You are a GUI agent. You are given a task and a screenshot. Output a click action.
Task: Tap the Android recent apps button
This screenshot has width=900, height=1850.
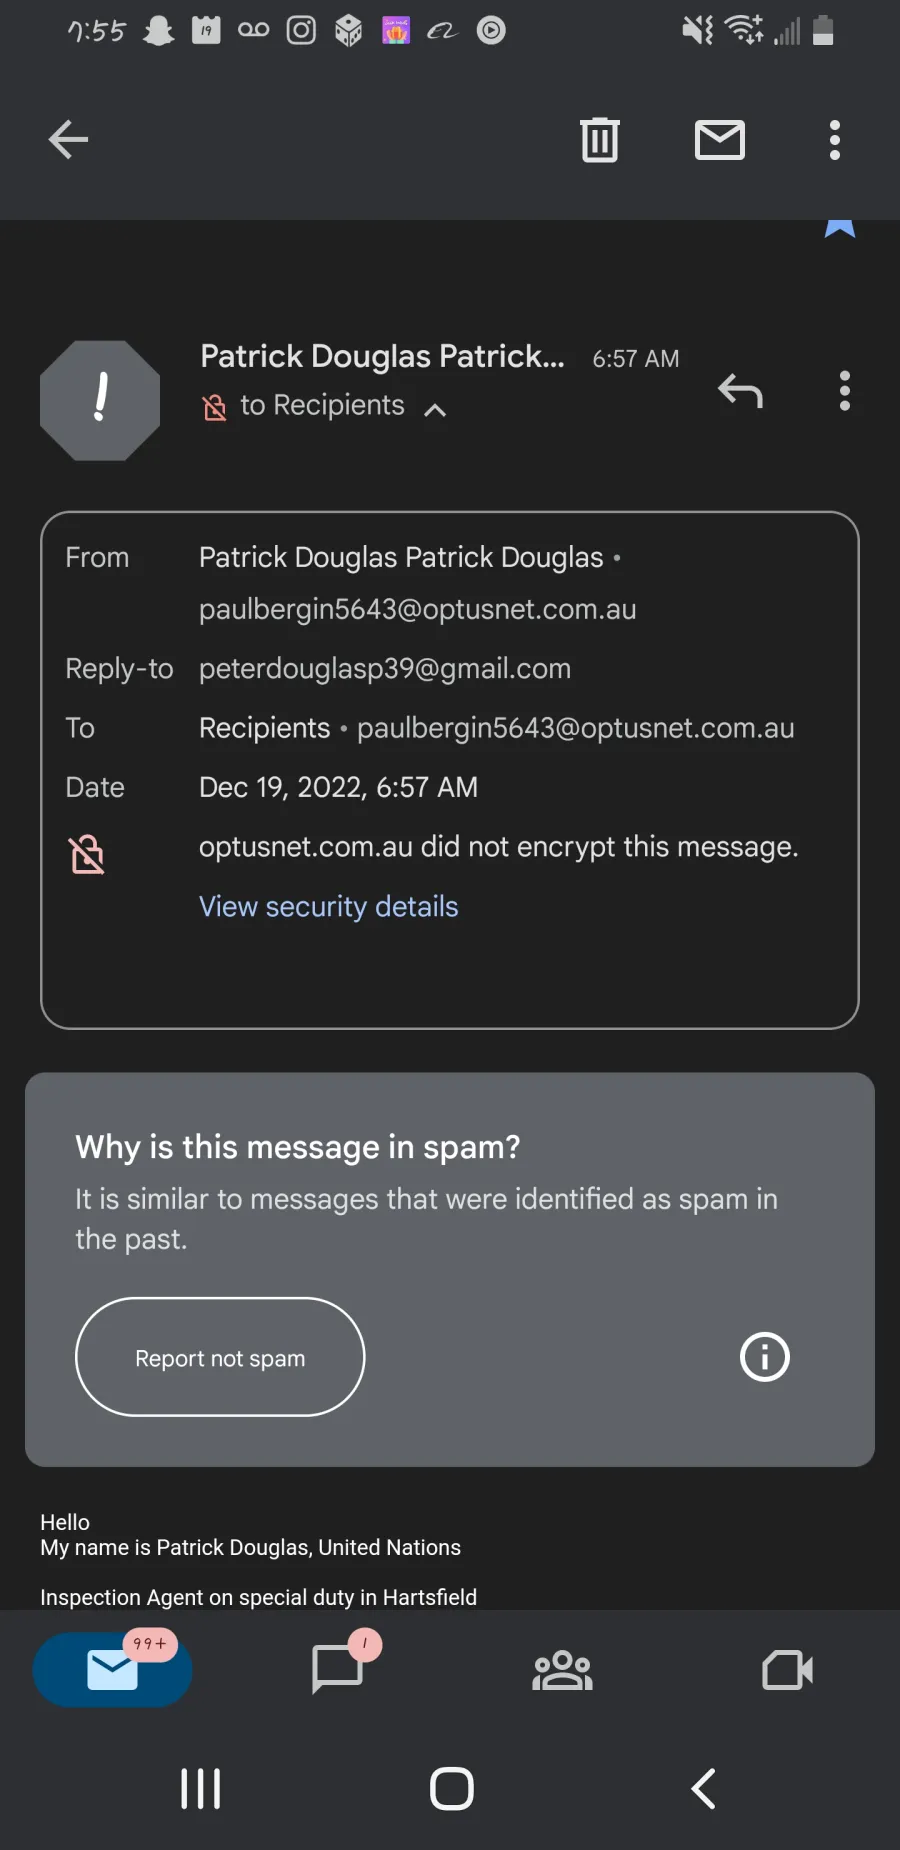[200, 1789]
